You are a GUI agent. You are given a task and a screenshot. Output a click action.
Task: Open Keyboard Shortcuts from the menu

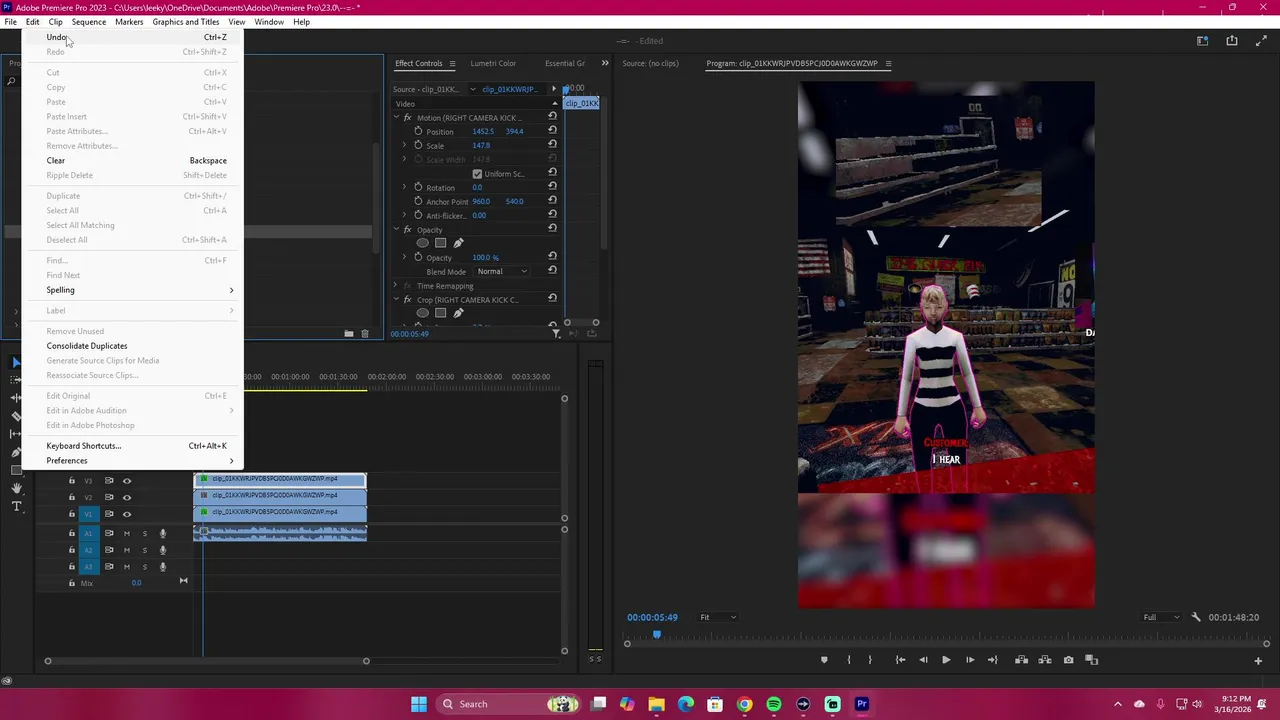coord(83,446)
